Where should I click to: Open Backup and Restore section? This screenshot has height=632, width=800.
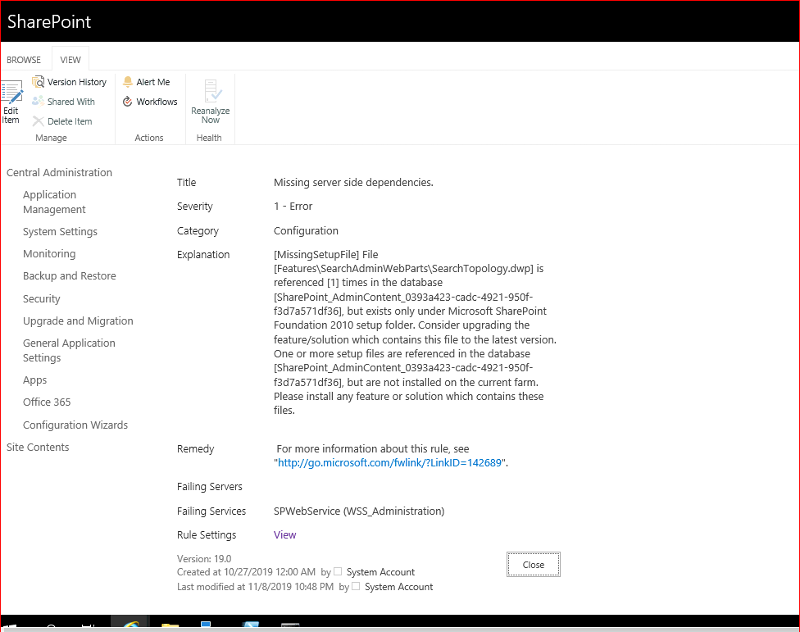point(72,275)
